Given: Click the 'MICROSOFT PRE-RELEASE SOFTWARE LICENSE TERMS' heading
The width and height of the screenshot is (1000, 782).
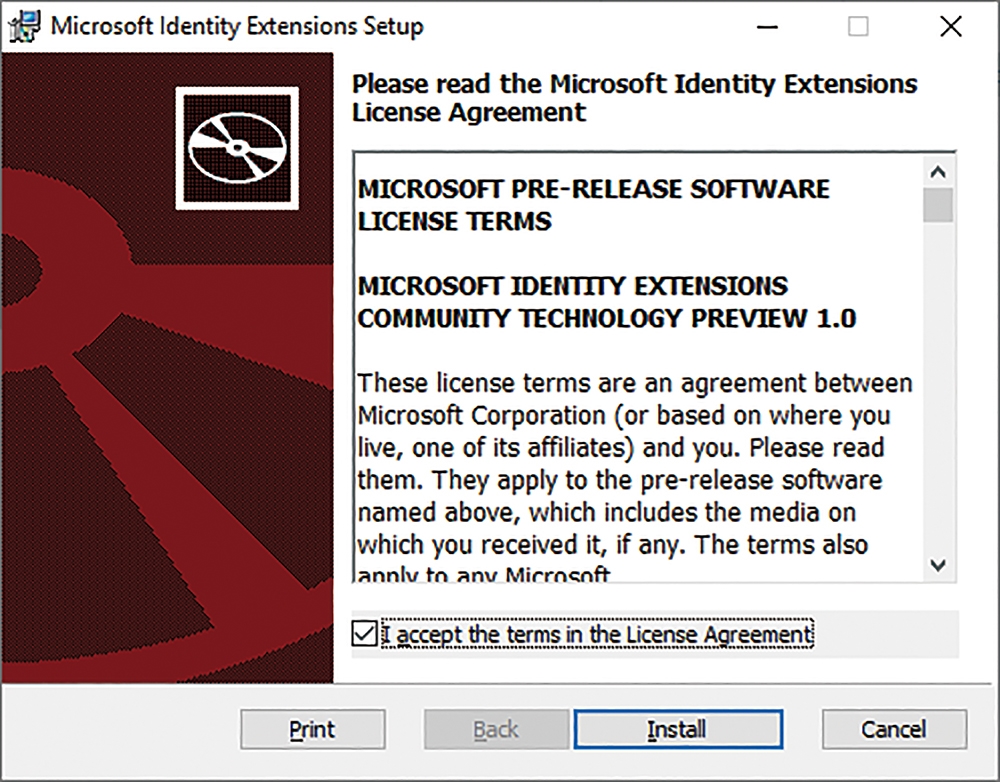Looking at the screenshot, I should pyautogui.click(x=594, y=205).
